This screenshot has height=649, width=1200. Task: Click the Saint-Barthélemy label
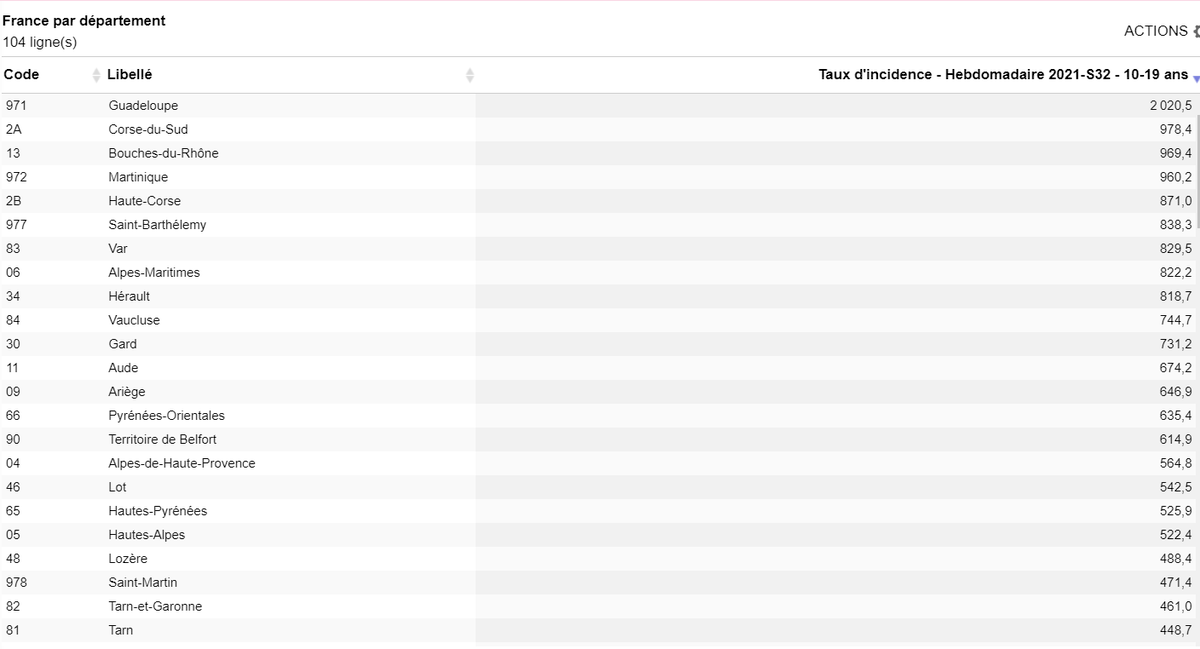click(157, 224)
